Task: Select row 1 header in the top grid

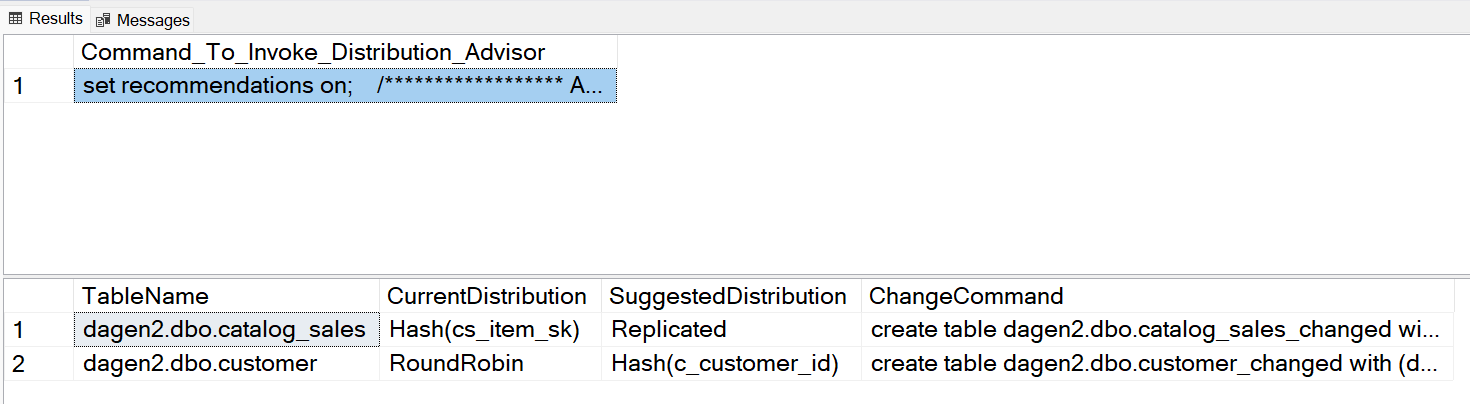Action: point(38,86)
